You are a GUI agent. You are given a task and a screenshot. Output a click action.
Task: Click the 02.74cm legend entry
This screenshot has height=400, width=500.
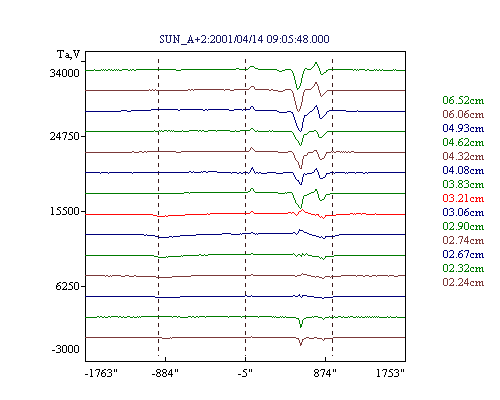click(463, 240)
